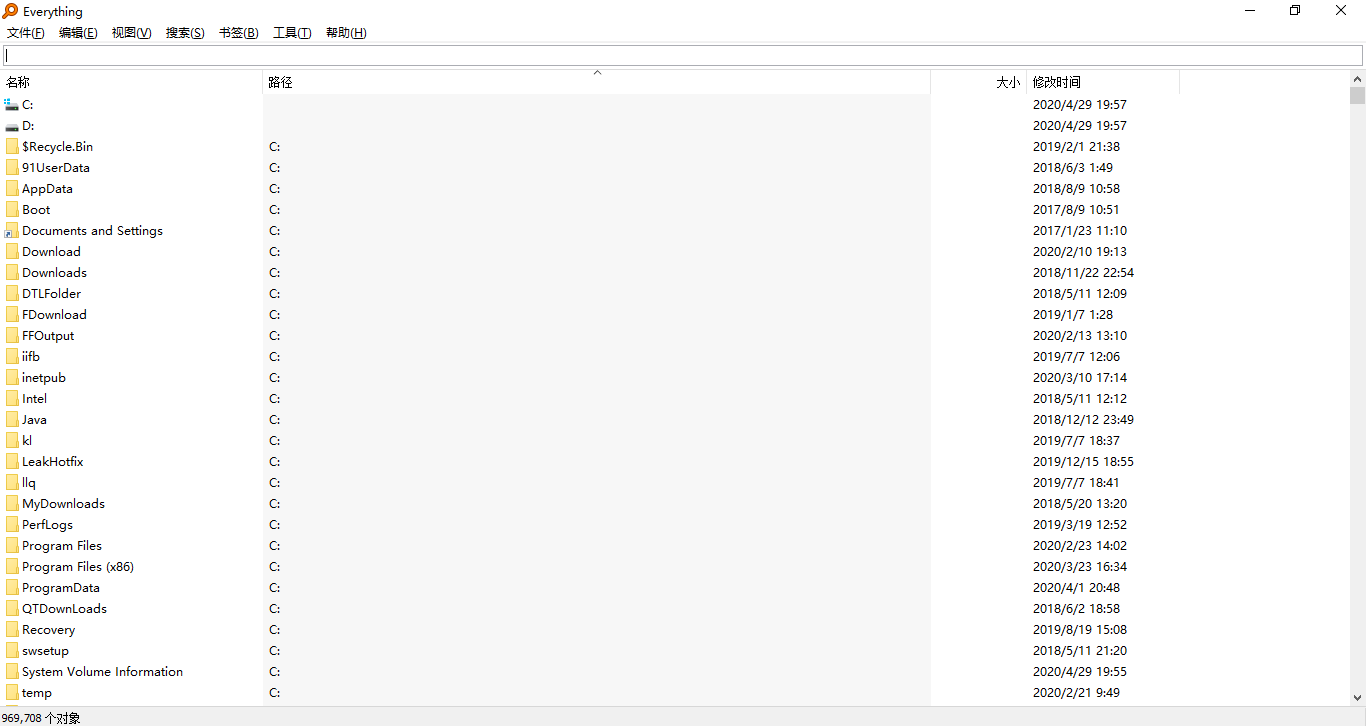Select the LeakHotfix folder icon

click(12, 461)
